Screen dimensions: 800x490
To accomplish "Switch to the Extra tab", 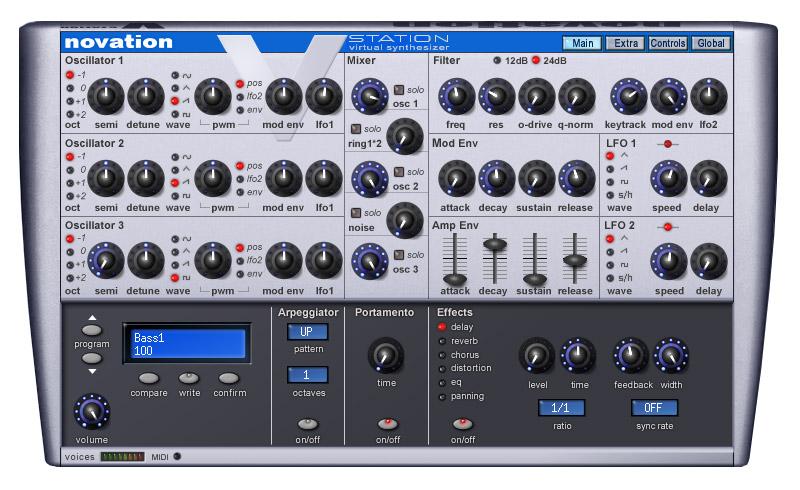I will (625, 43).
